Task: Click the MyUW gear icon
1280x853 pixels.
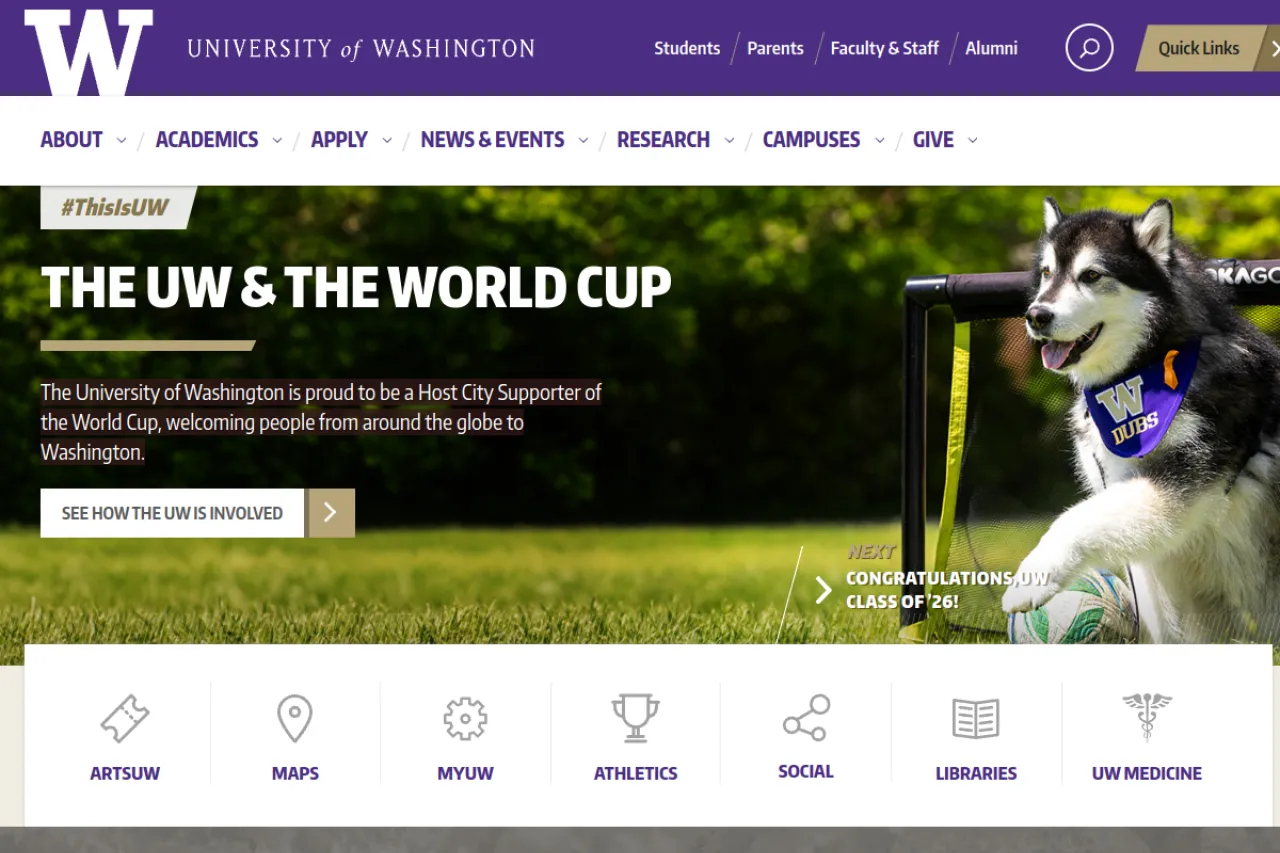Action: tap(465, 719)
